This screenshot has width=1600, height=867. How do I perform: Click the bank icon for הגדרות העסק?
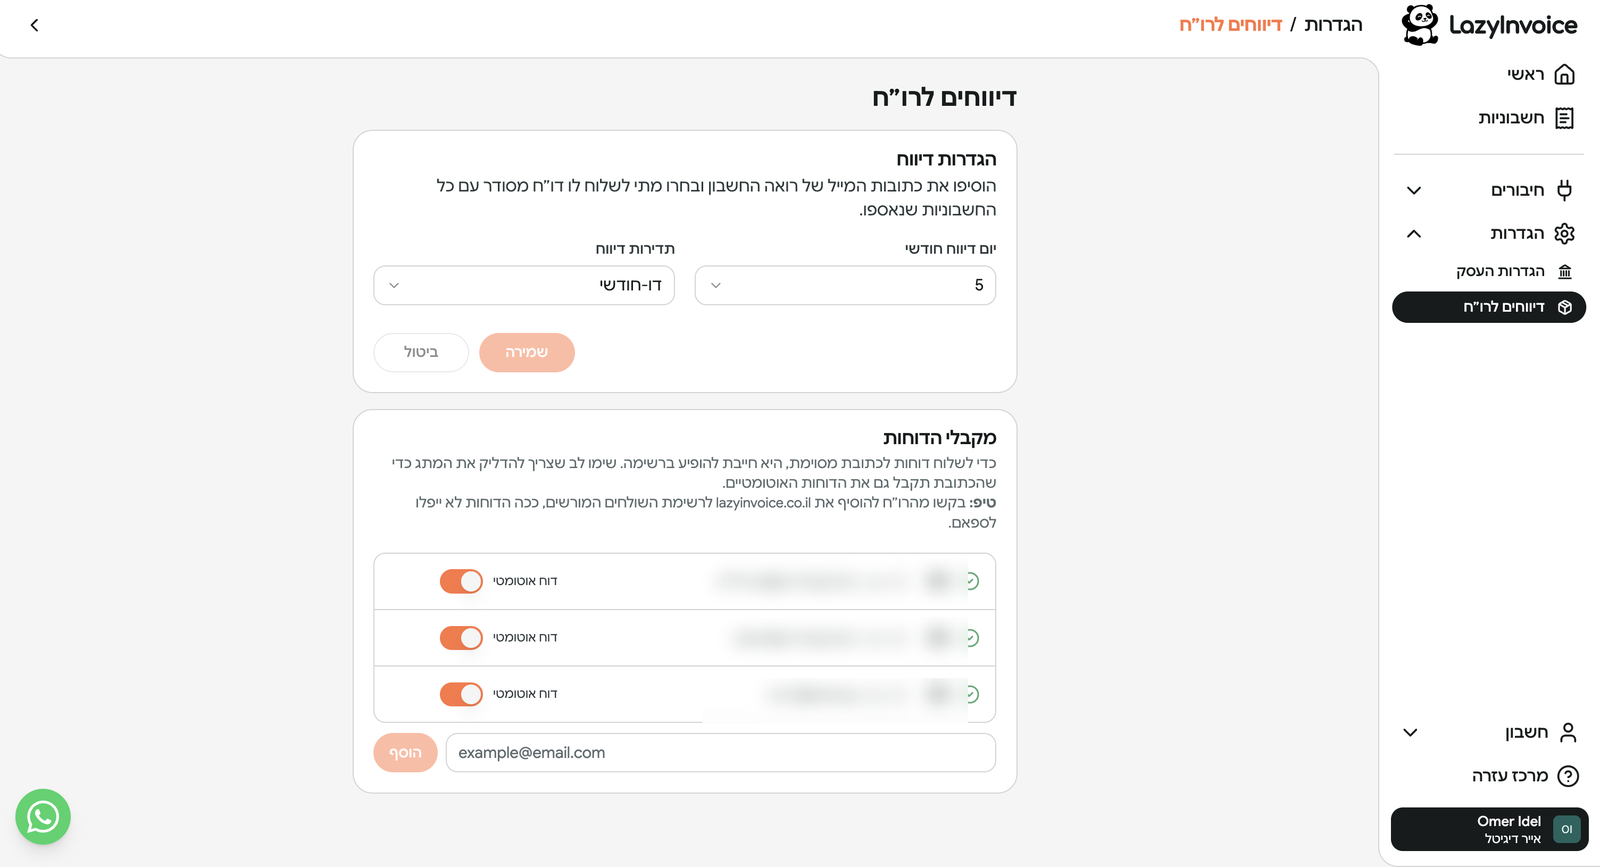pos(1565,271)
